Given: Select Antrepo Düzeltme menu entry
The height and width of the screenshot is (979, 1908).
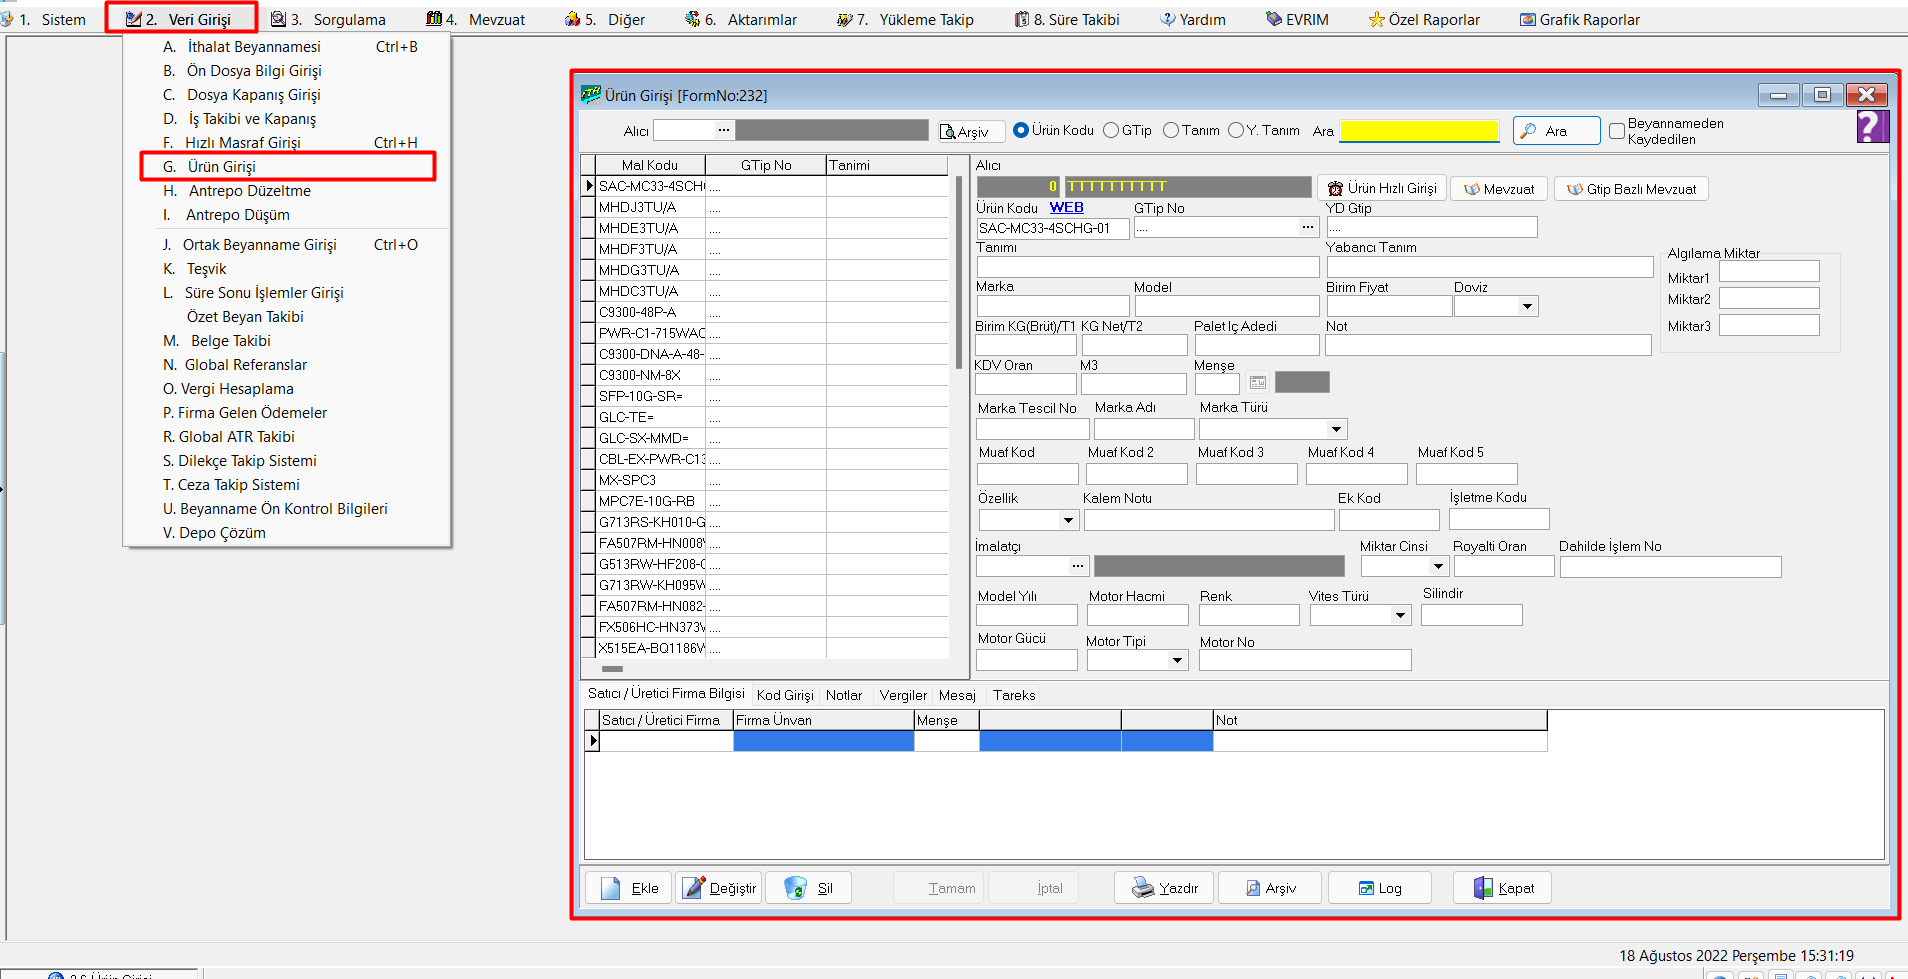Looking at the screenshot, I should pos(287,190).
